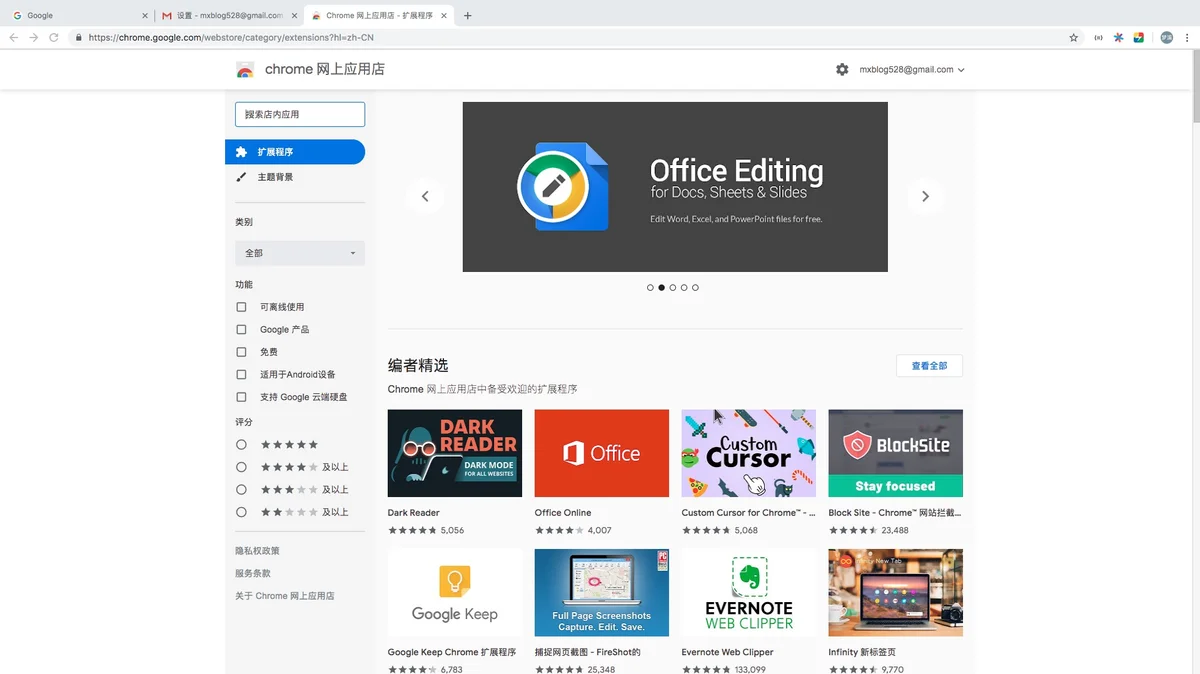Open the Office Editing carousel banner

coord(675,187)
